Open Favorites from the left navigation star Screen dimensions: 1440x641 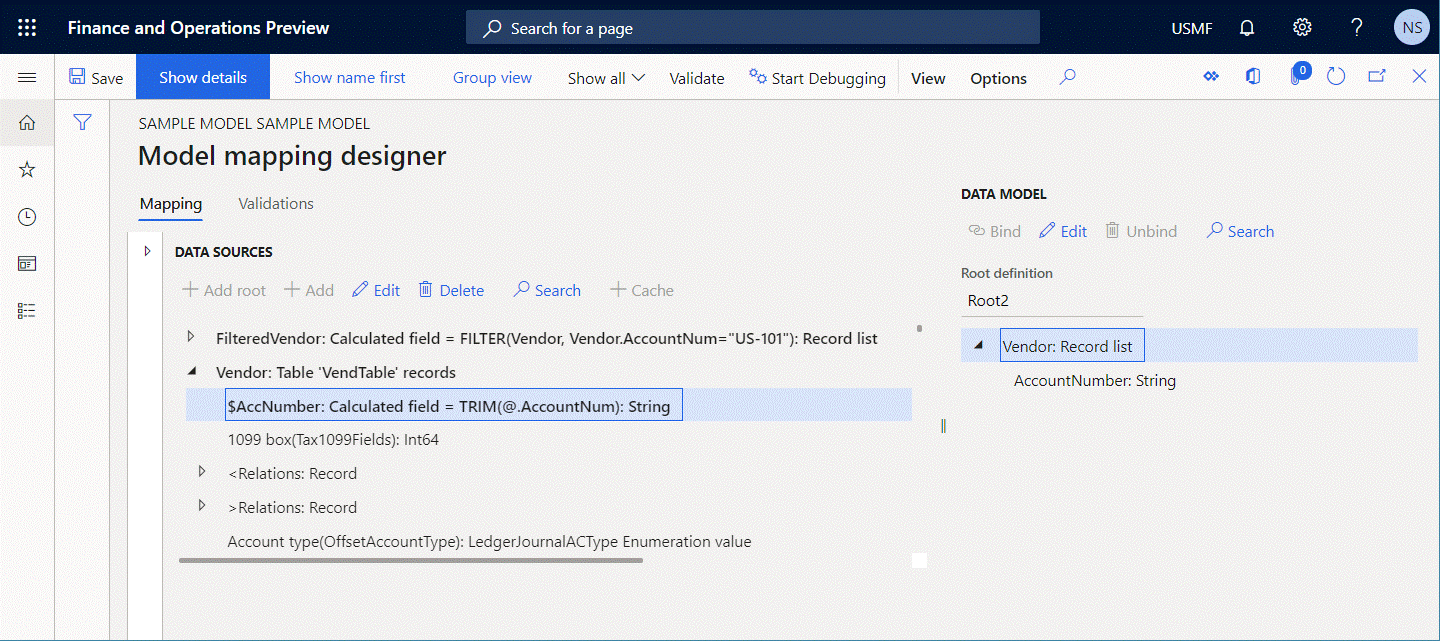[x=26, y=169]
